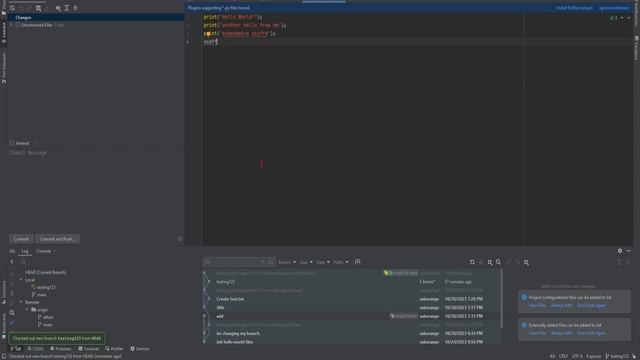The width and height of the screenshot is (640, 360).
Task: Click the View Options eye icon in commit toolbar
Action: (x=58, y=8)
